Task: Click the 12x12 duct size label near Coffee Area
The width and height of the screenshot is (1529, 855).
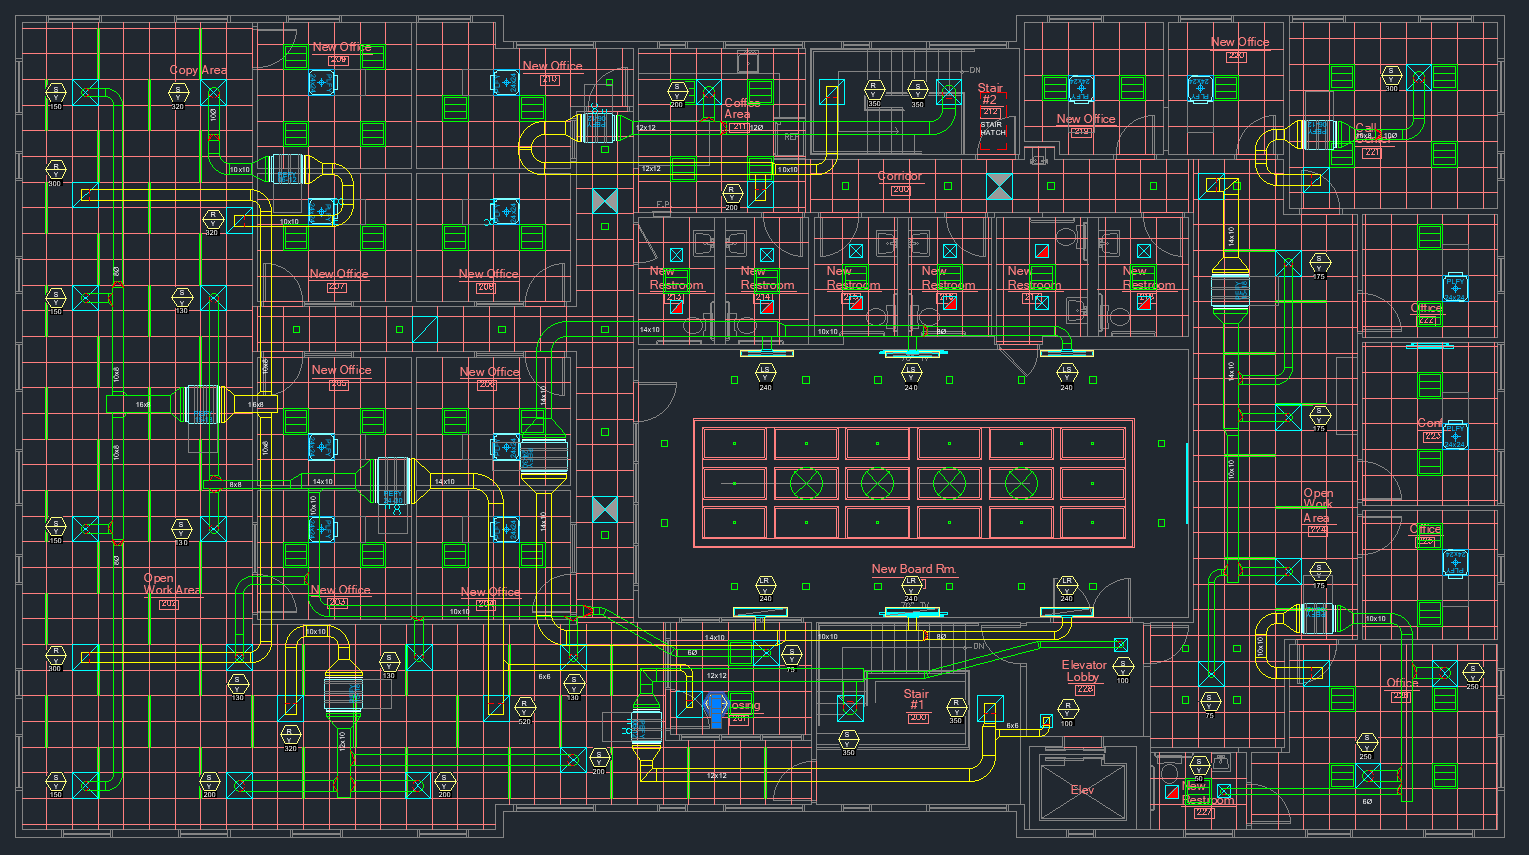Action: (648, 127)
